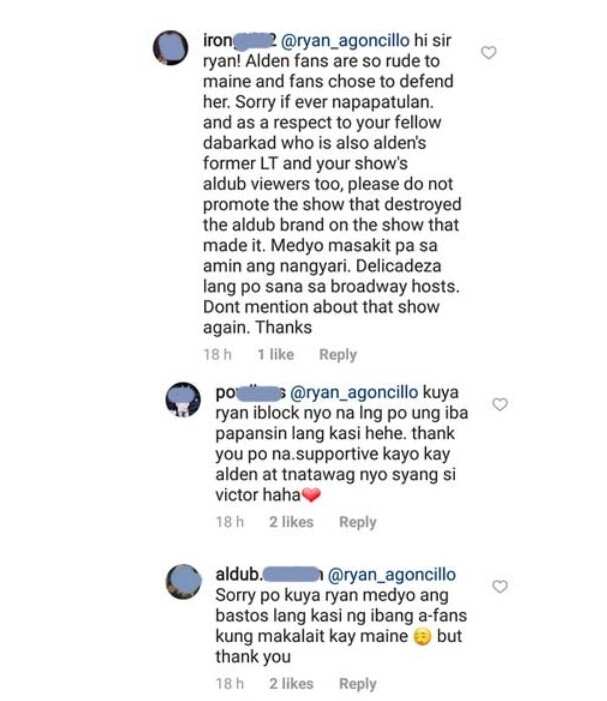Open first commenter's profile picture
607x701 pixels.
tap(170, 47)
